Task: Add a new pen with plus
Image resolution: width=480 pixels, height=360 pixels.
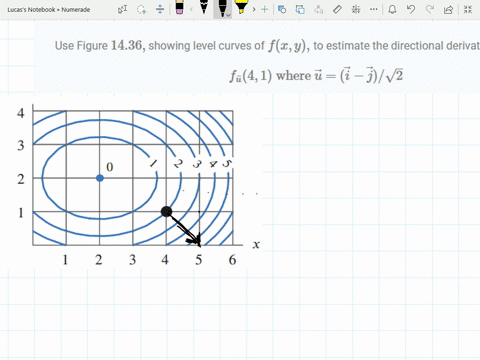Action: pyautogui.click(x=265, y=9)
